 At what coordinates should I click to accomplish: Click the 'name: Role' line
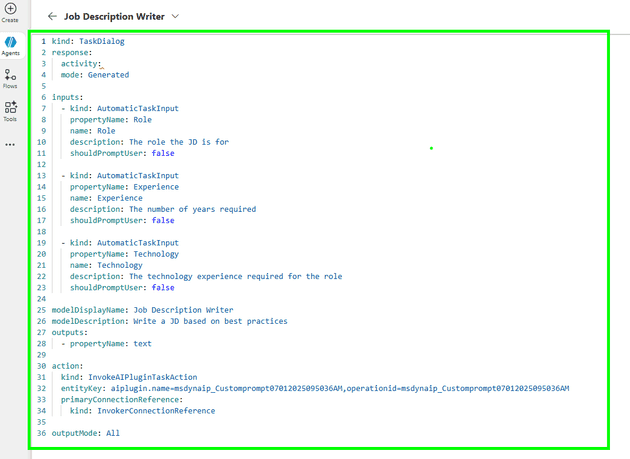coord(92,131)
